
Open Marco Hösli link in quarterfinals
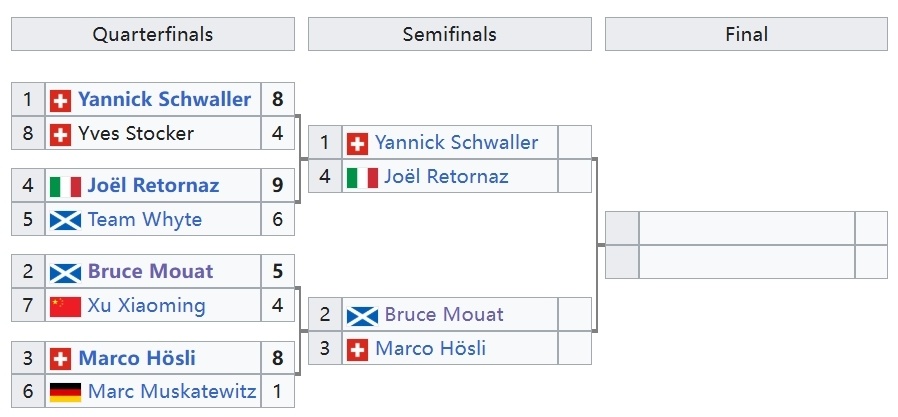click(137, 359)
